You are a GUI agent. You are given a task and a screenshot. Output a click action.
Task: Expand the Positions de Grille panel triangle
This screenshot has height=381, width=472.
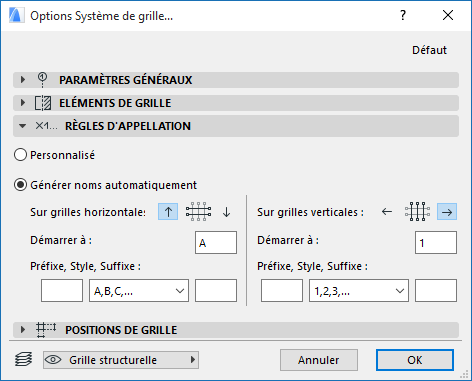tap(23, 330)
